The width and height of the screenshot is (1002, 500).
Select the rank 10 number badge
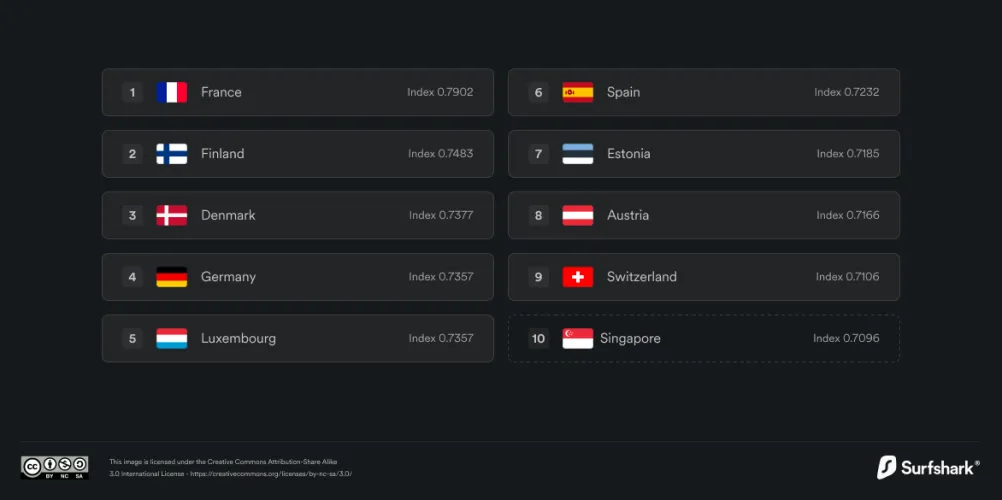click(x=539, y=339)
